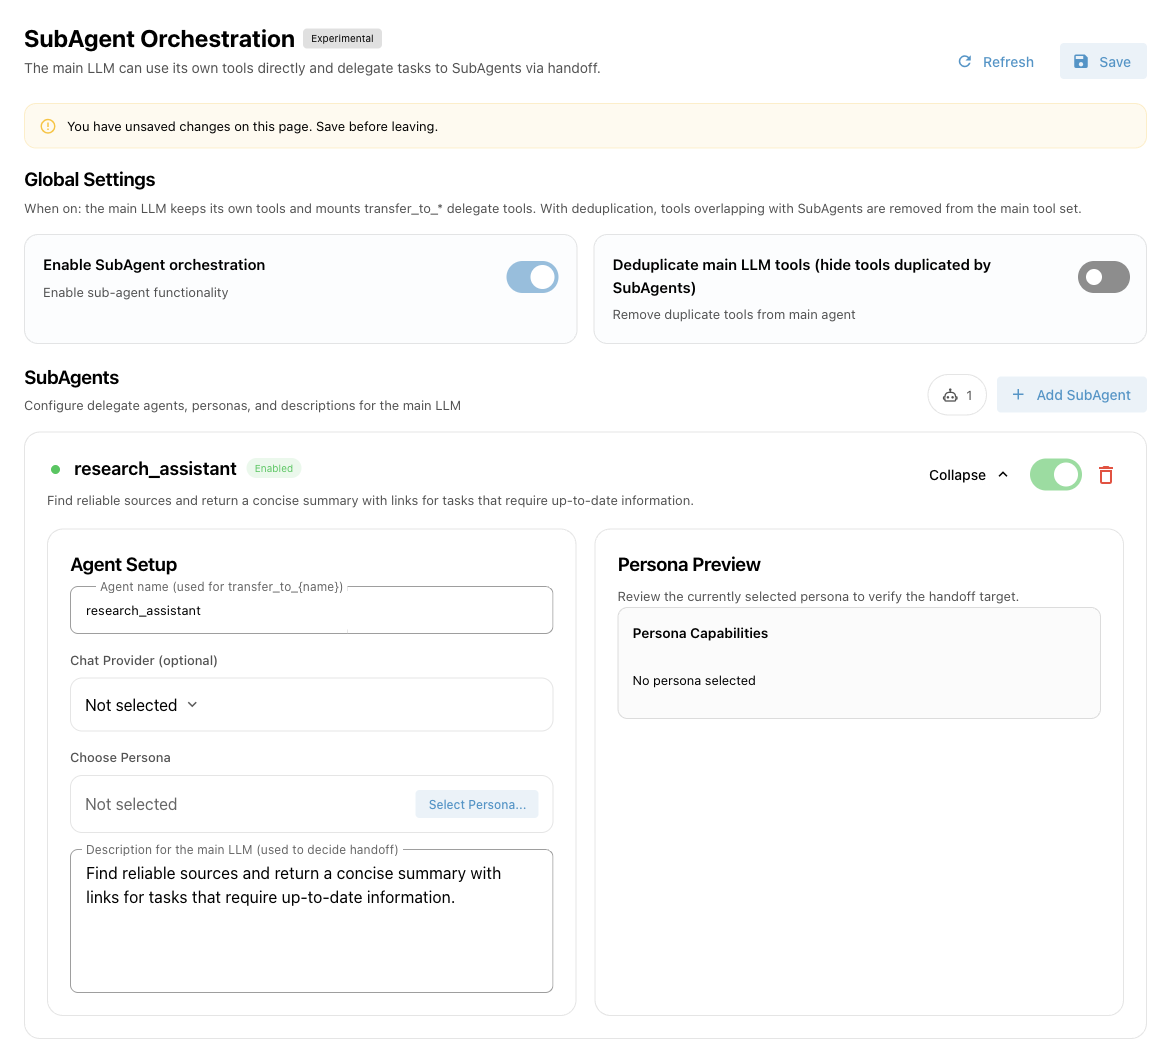1171x1062 pixels.
Task: Click the SubAgent count robot badge
Action: (957, 395)
